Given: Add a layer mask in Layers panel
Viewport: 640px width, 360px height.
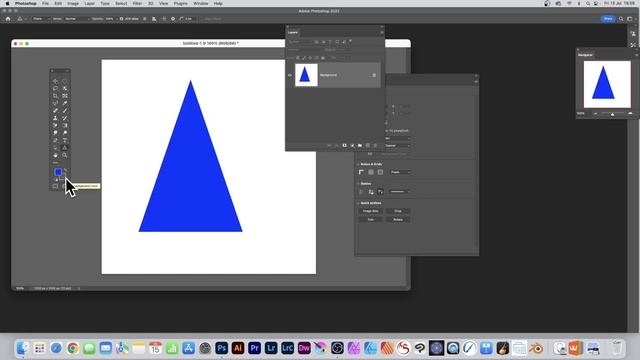Looking at the screenshot, I should point(344,145).
